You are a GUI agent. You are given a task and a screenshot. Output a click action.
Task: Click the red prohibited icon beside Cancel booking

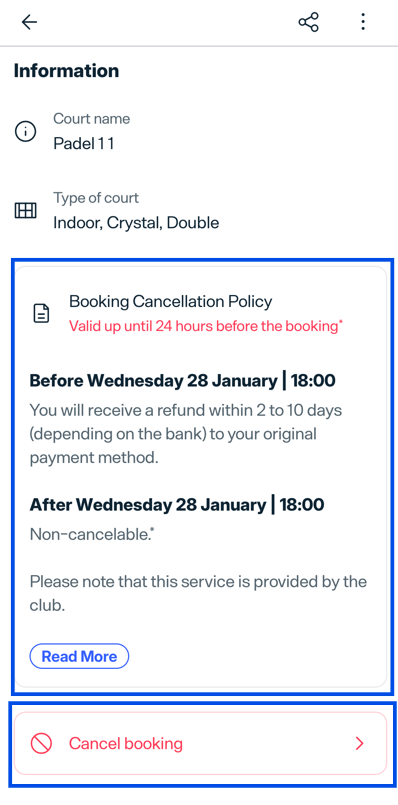click(41, 743)
